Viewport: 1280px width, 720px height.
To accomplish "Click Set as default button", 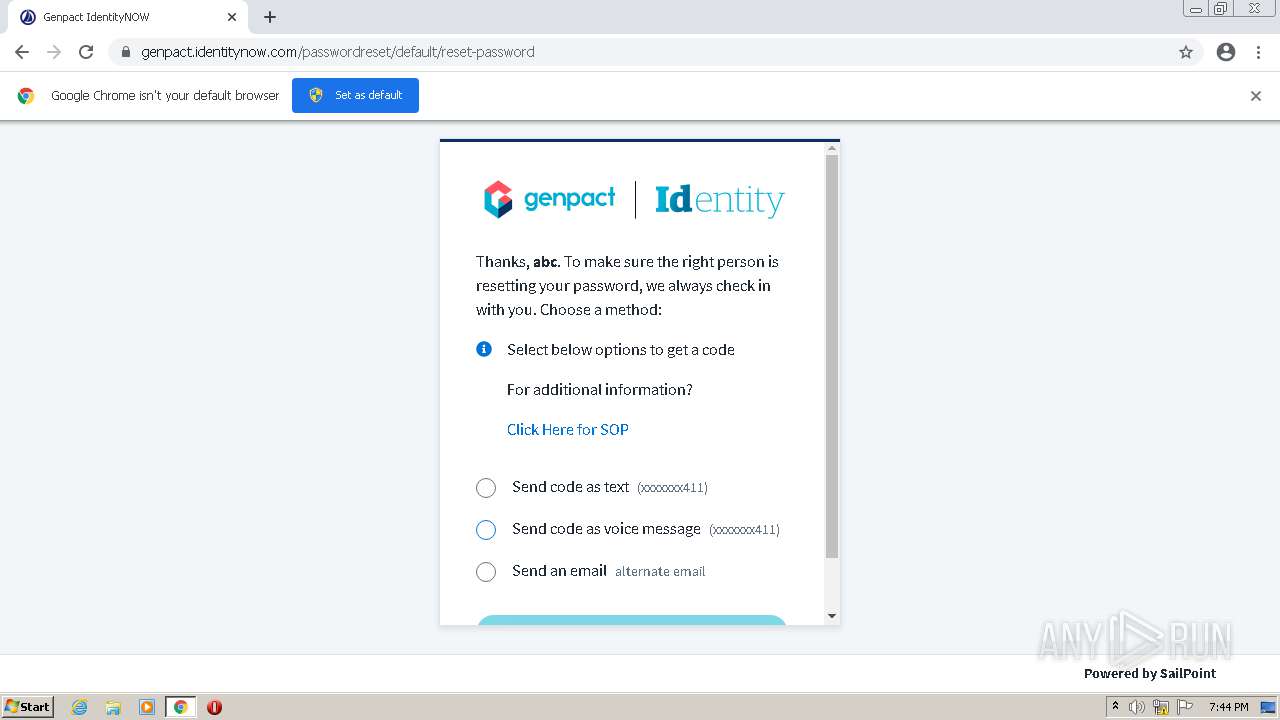I will coord(355,95).
